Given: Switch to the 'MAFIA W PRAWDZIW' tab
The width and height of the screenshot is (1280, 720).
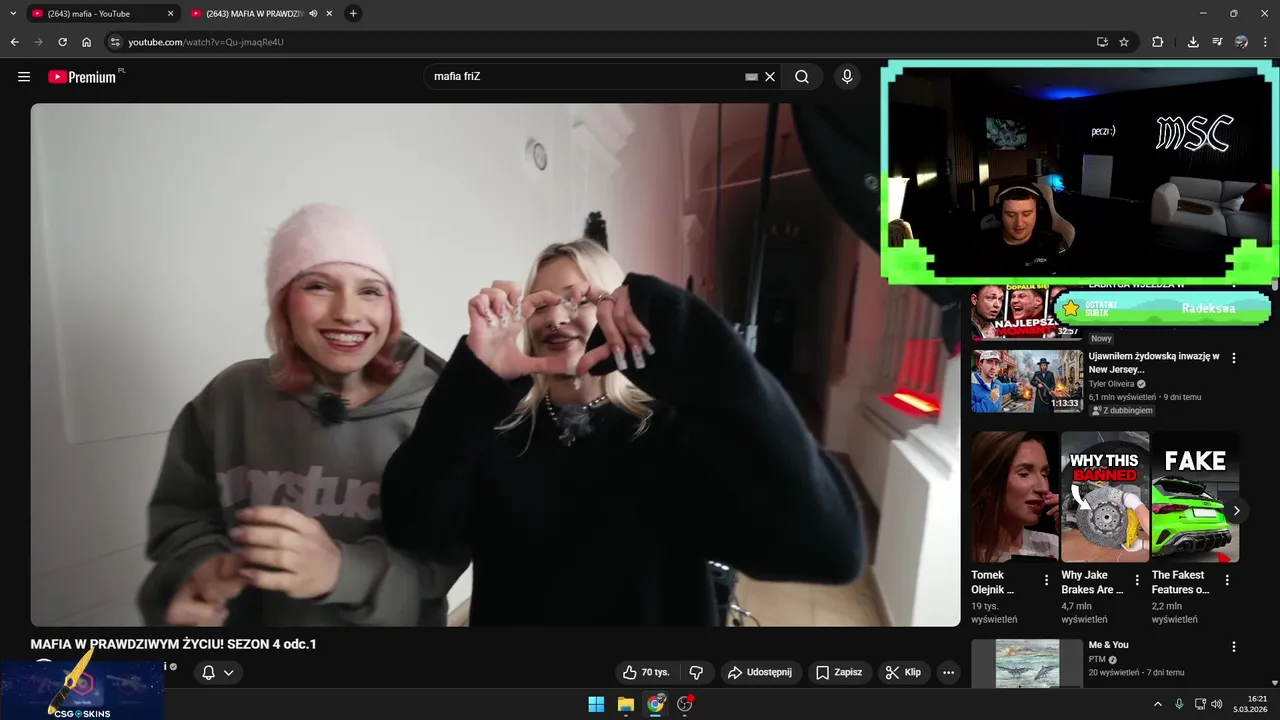Looking at the screenshot, I should coord(262,14).
